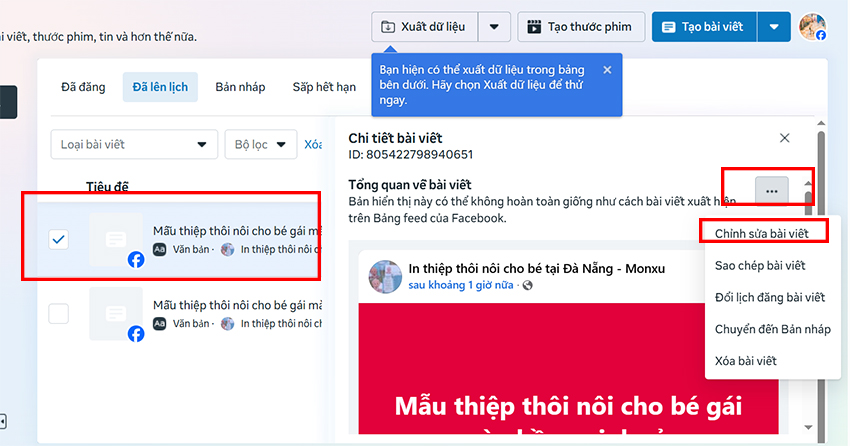Dismiss the export data tooltip
Screen dimensions: 850x446
point(607,70)
